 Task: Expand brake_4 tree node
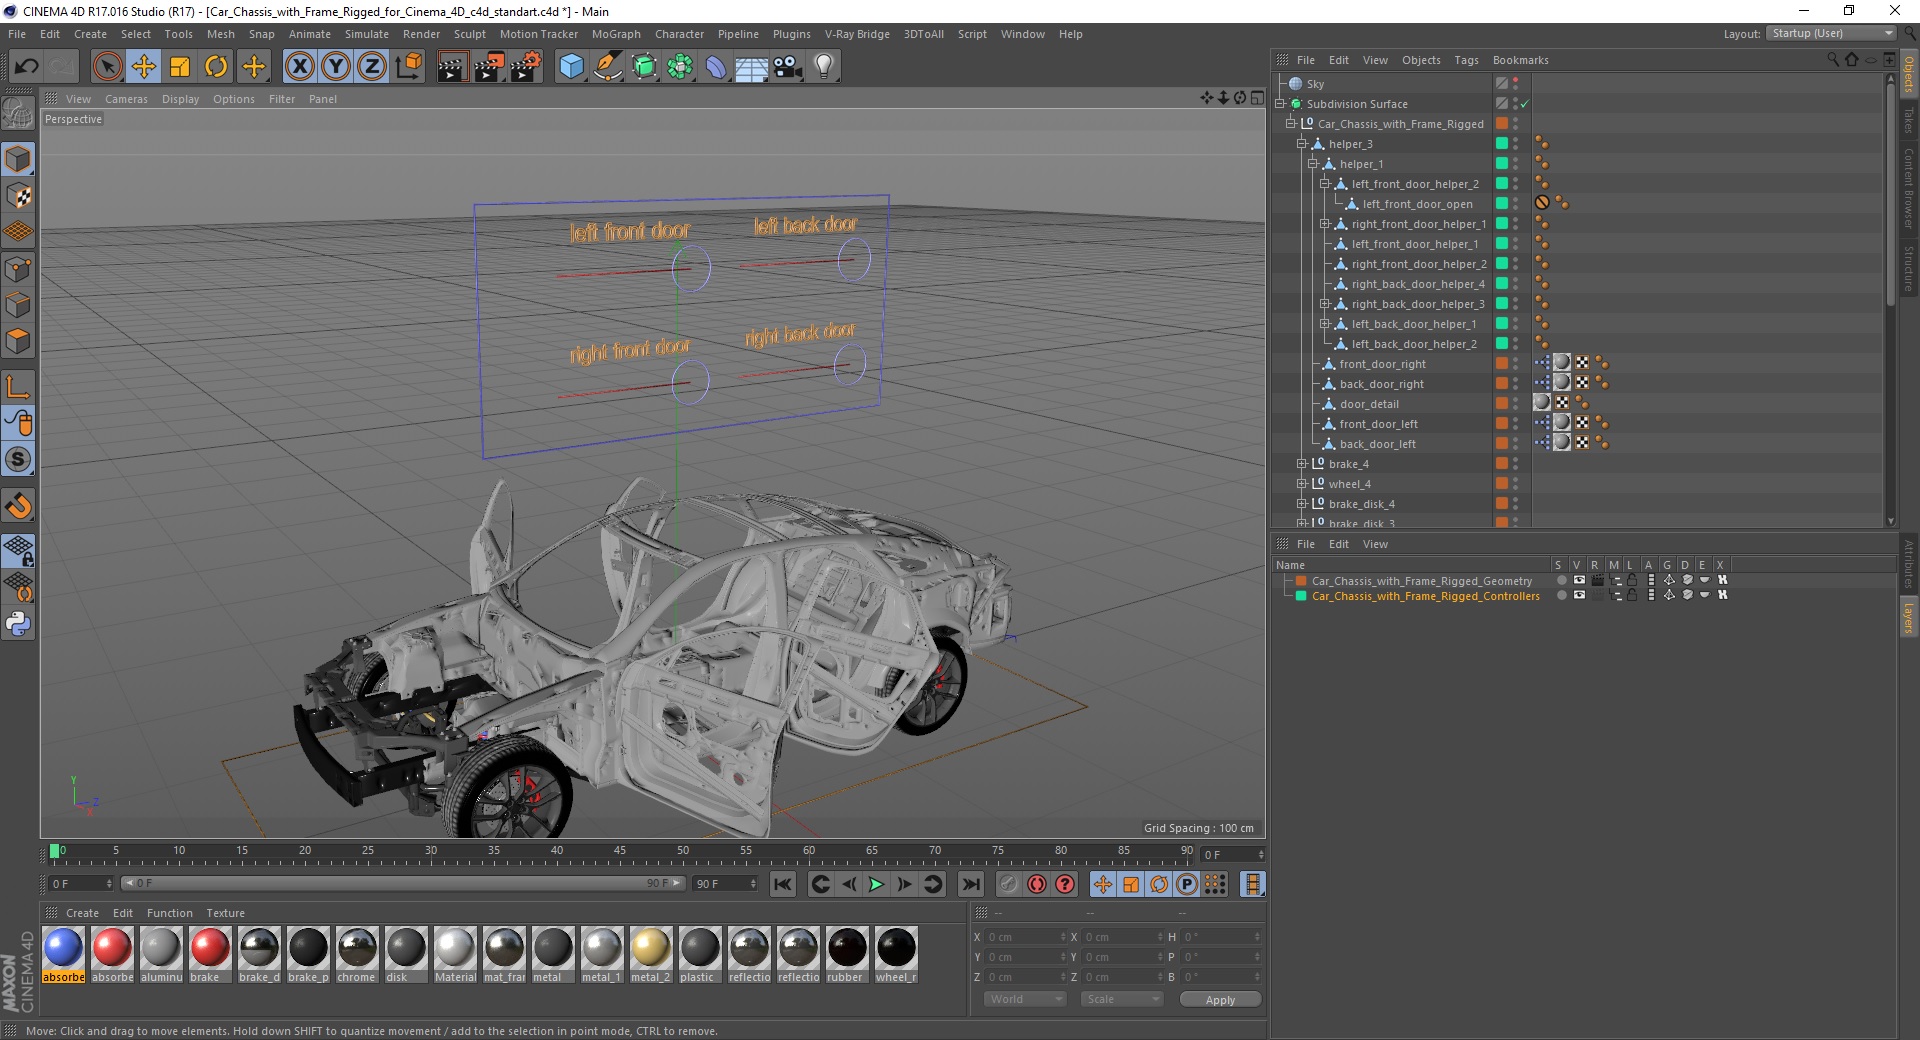coord(1302,464)
